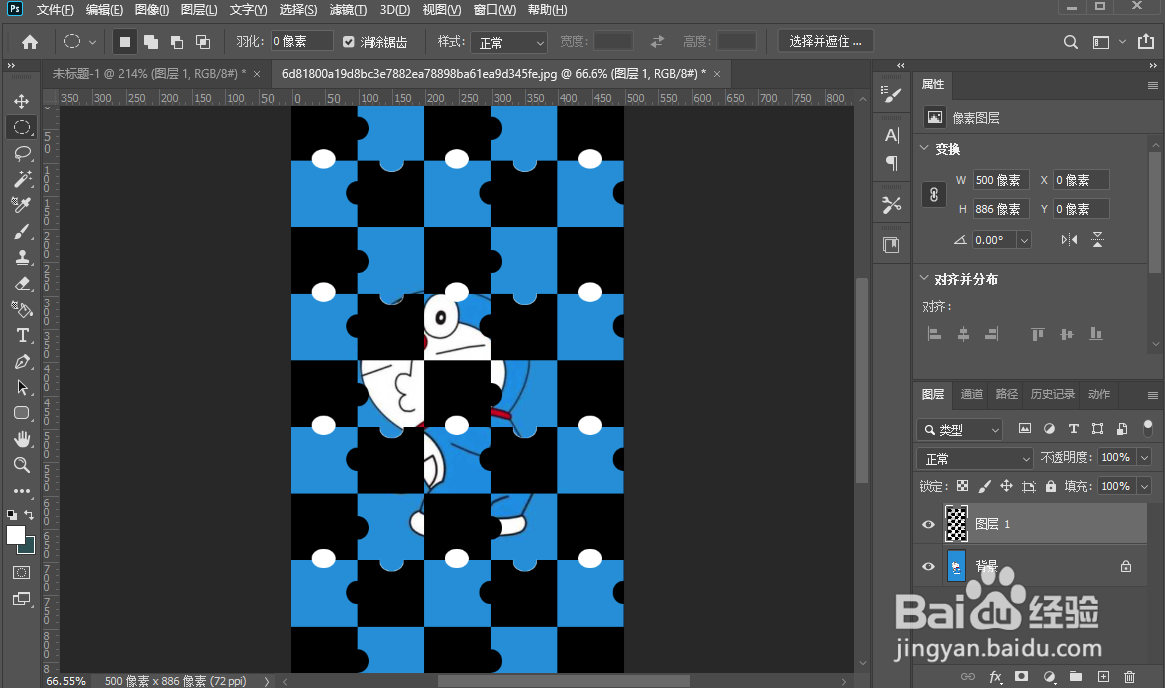Select the Brush tool
Viewport: 1165px width, 688px height.
[x=22, y=231]
